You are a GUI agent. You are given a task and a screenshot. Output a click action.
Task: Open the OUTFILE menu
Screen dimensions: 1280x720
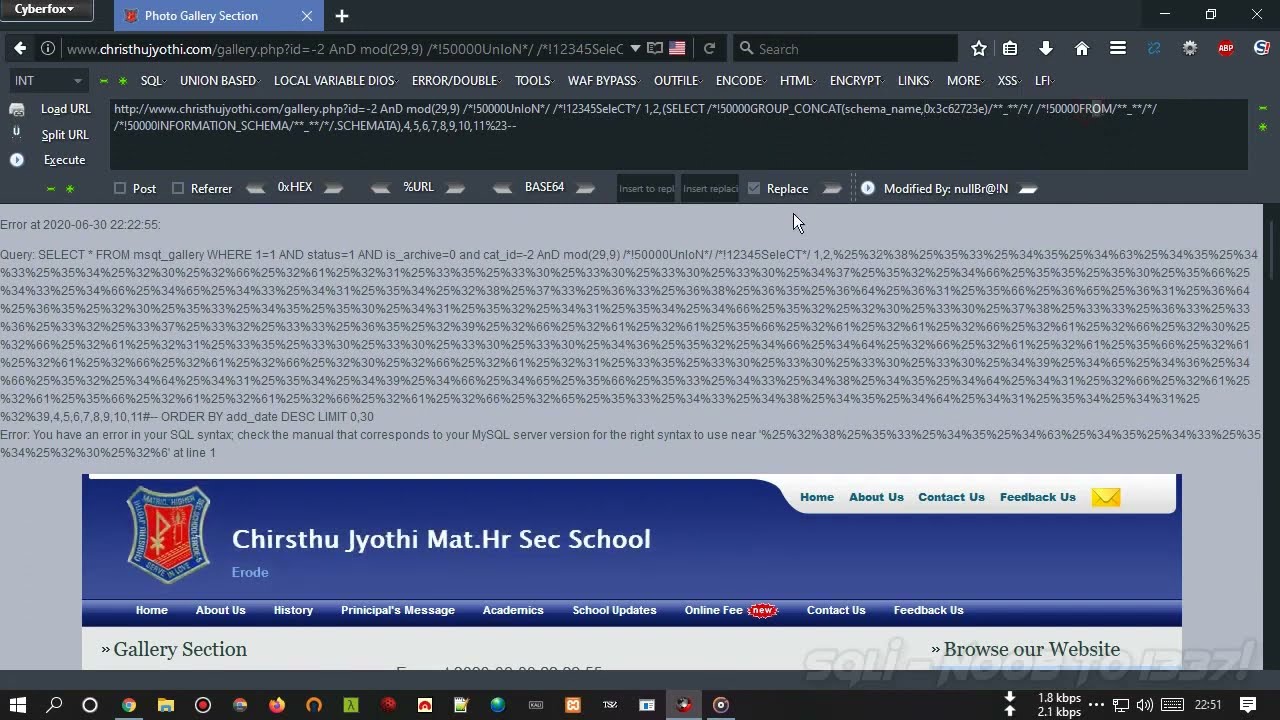point(678,81)
